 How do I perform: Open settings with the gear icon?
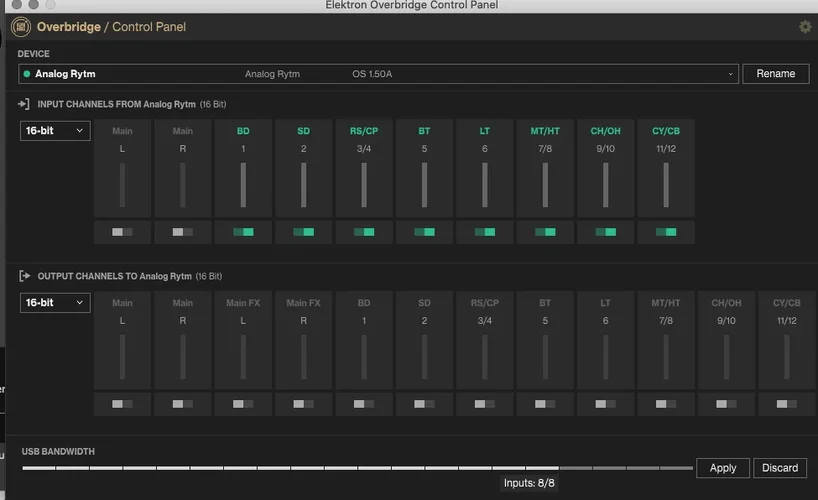point(805,27)
